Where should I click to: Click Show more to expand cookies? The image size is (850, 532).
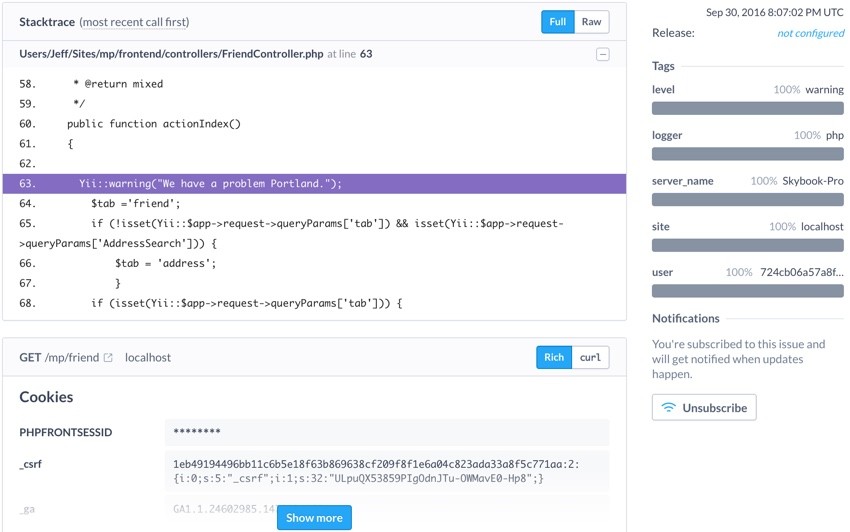tap(314, 517)
